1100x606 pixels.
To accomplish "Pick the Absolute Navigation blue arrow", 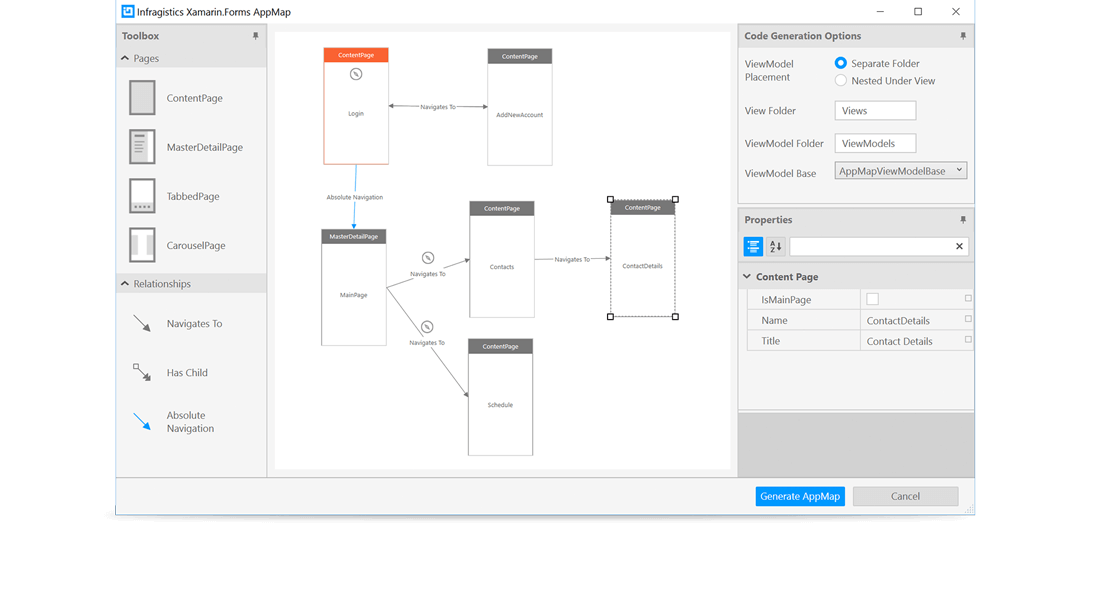I will 142,422.
